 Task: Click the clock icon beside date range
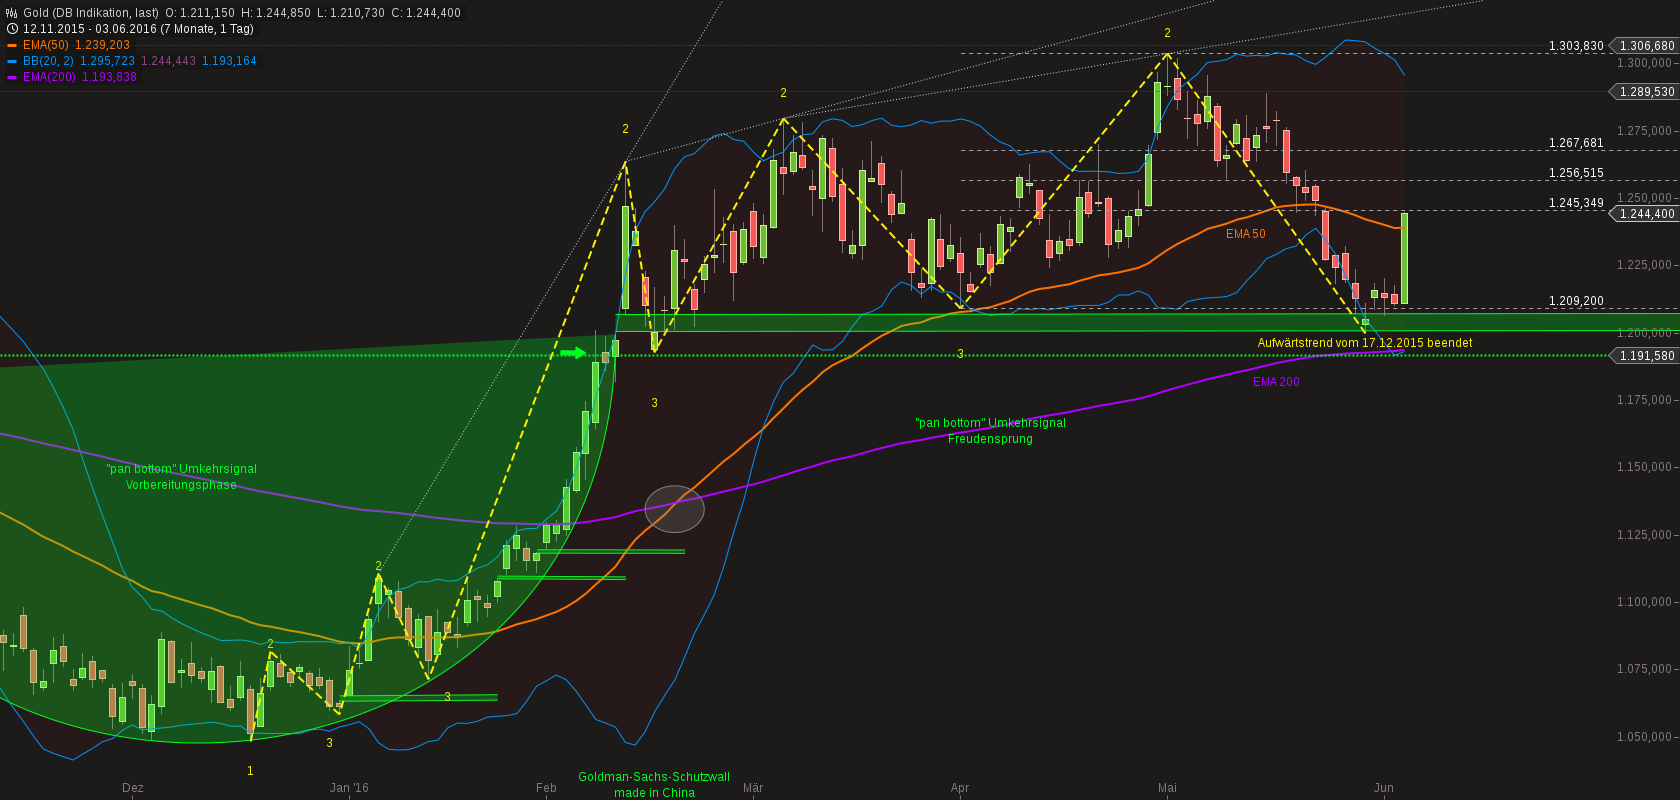tap(12, 29)
